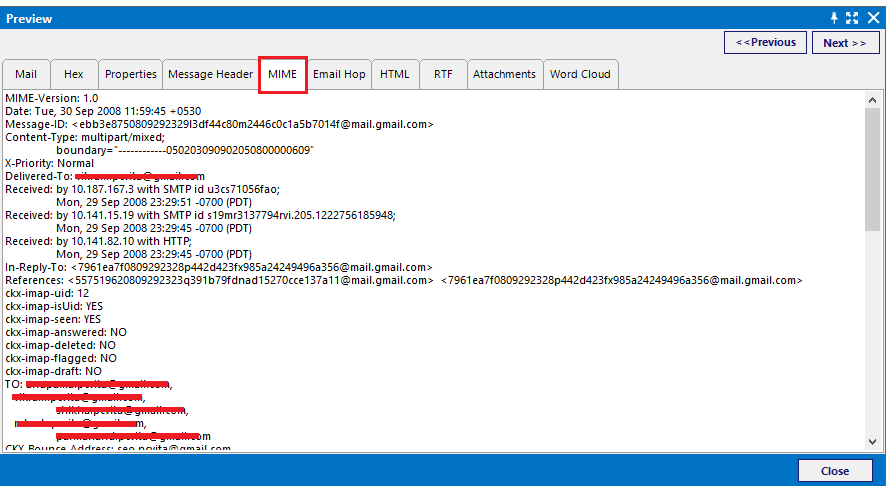
Task: Open the RTF tab
Action: pyautogui.click(x=443, y=74)
